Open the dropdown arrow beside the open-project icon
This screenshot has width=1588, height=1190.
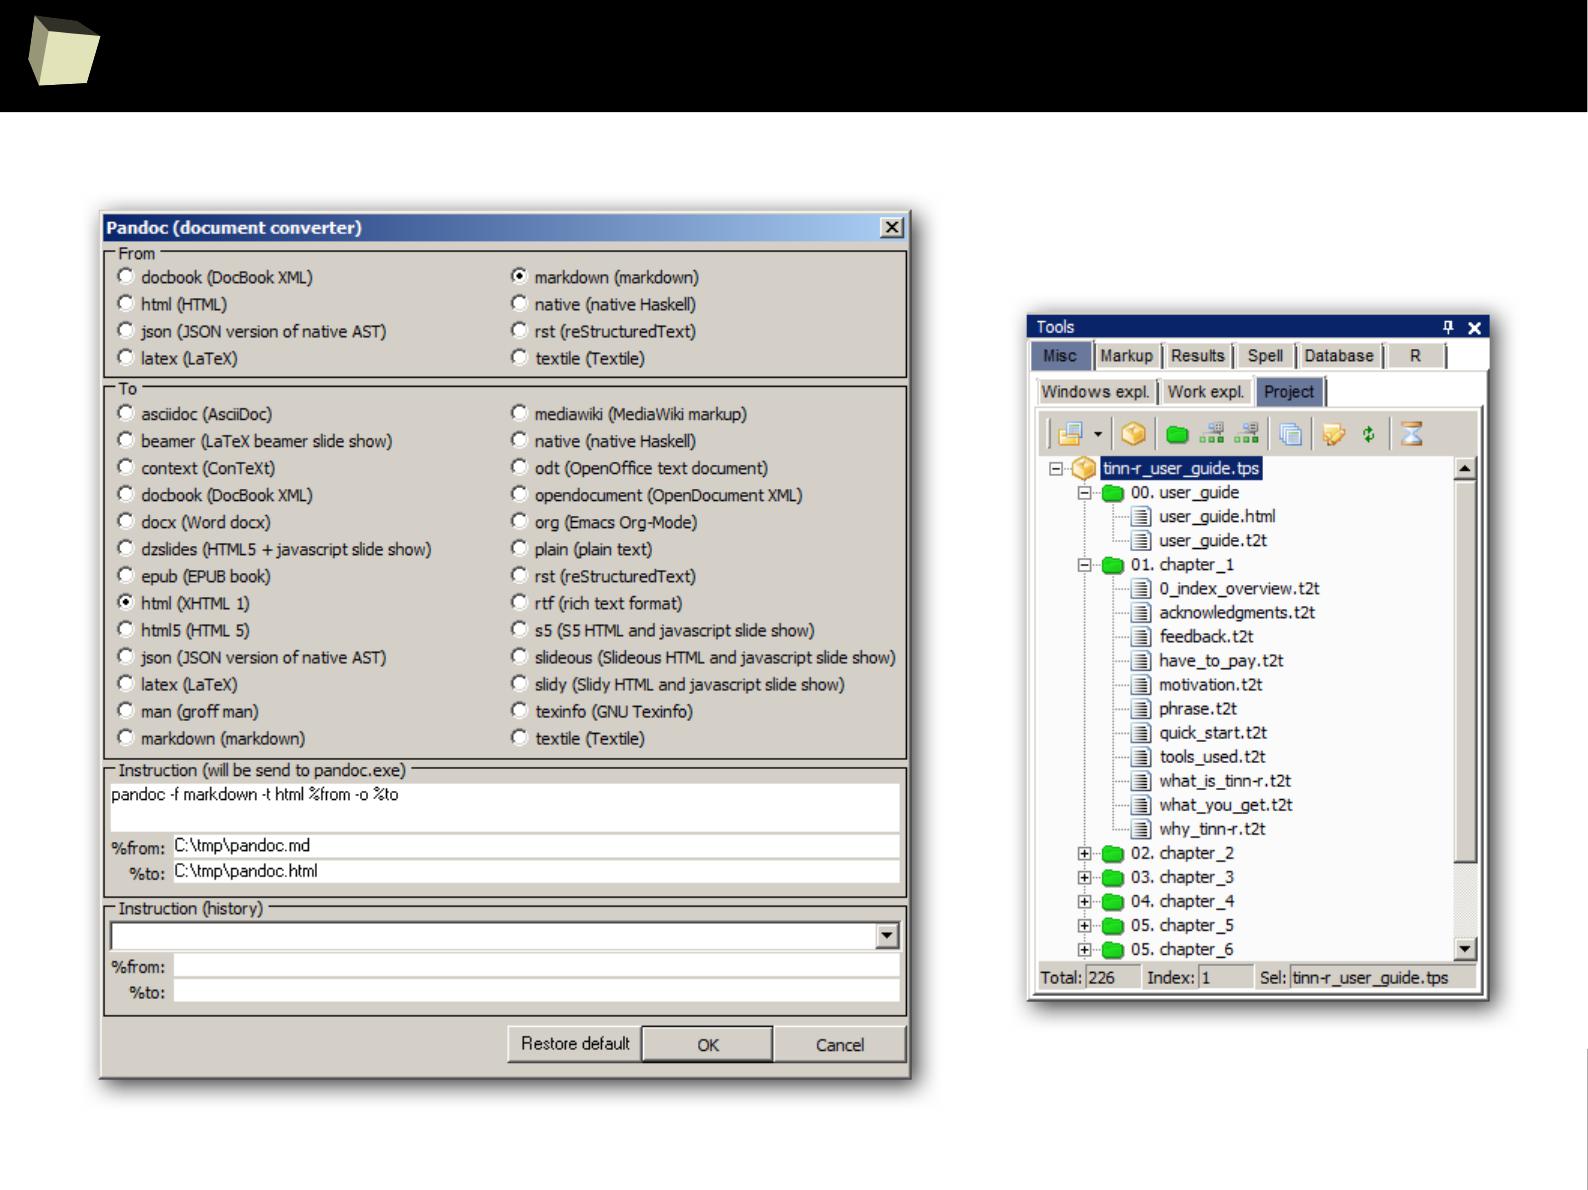tap(1097, 434)
